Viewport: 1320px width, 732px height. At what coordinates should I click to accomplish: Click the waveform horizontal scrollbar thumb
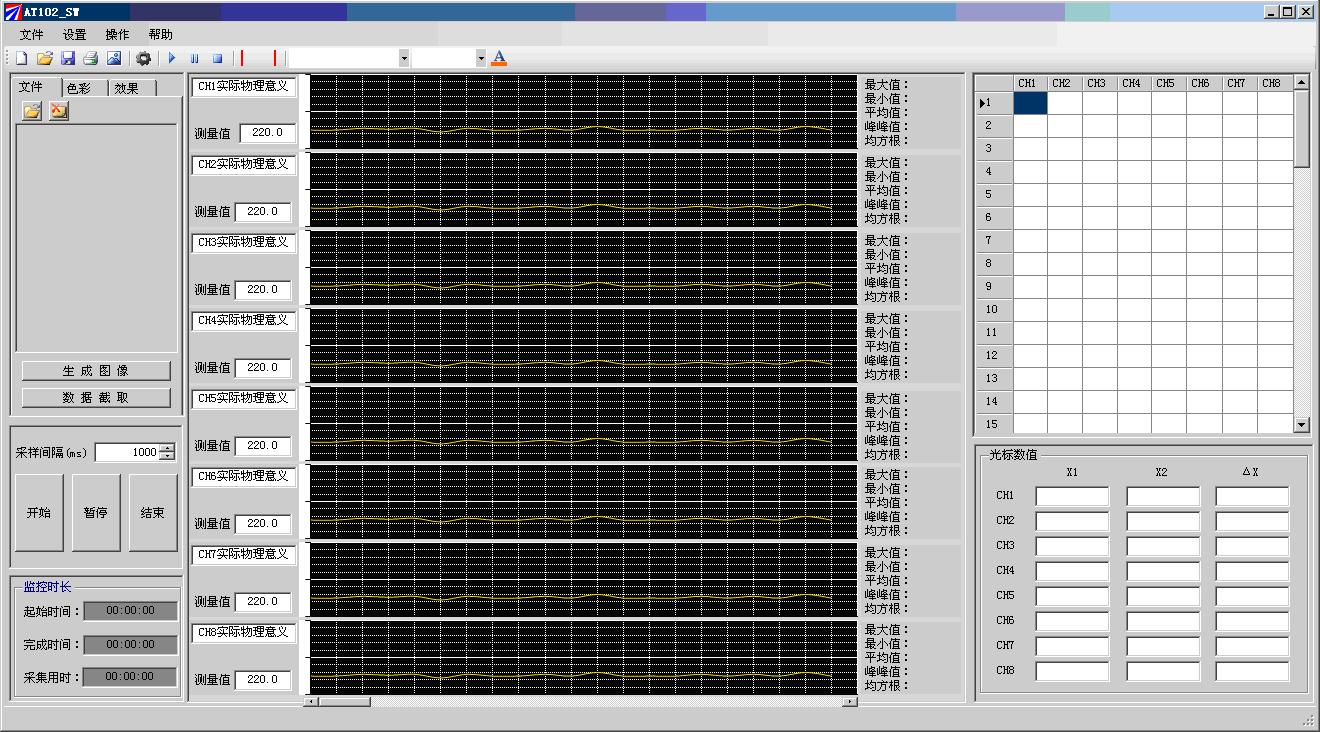pos(344,702)
